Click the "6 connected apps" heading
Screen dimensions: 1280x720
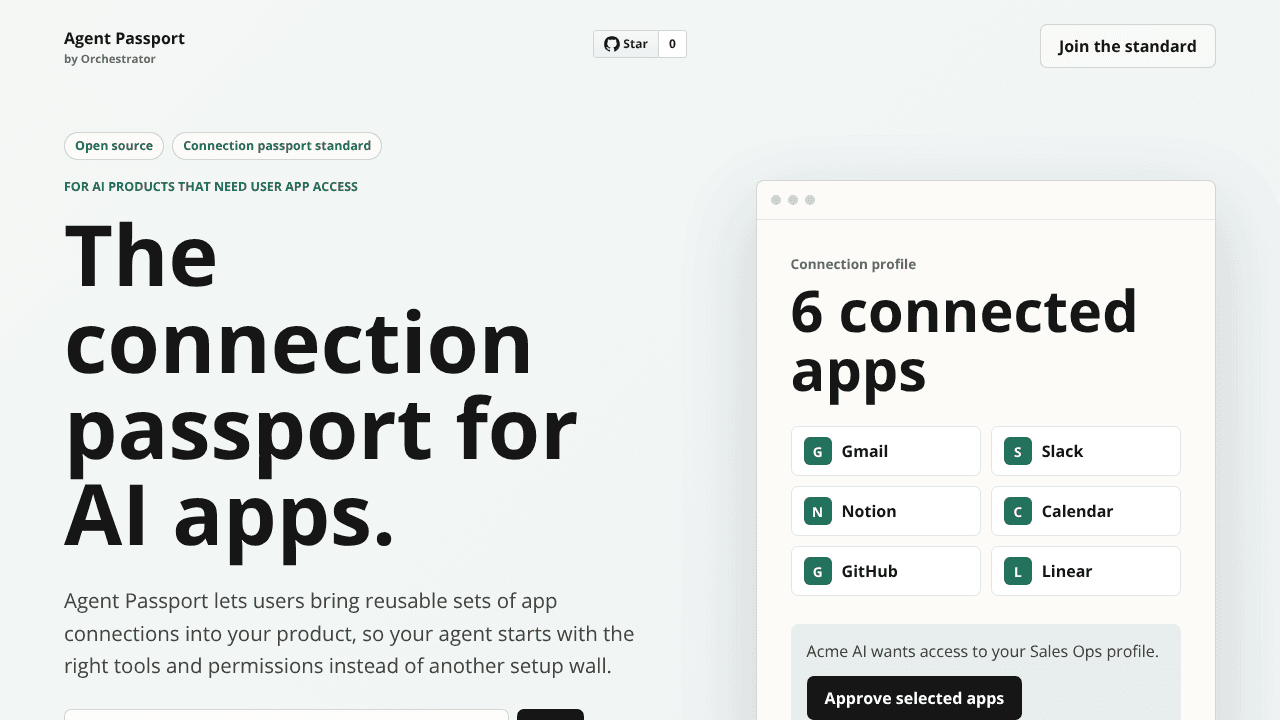tap(964, 341)
